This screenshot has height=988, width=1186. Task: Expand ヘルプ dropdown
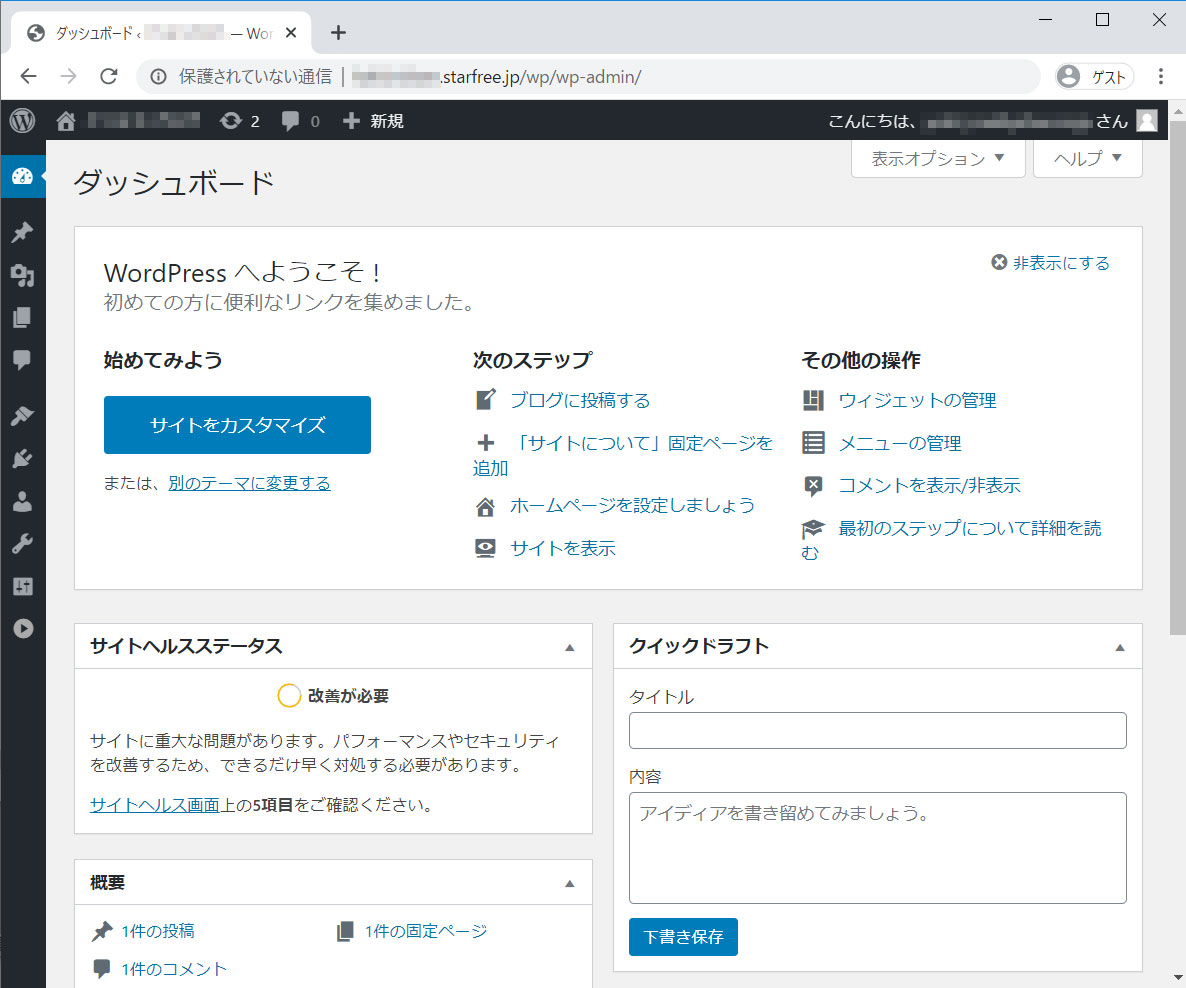click(x=1088, y=158)
